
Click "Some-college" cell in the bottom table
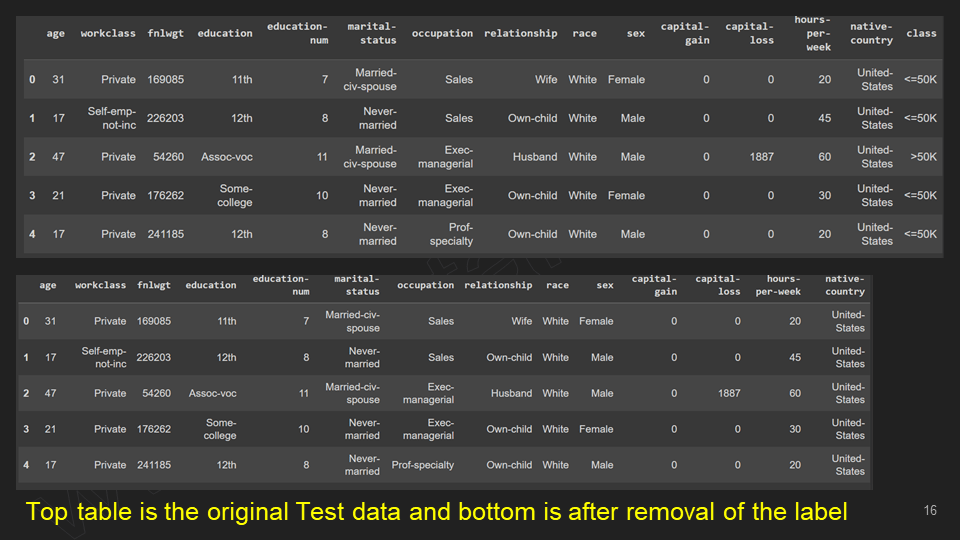pos(220,429)
